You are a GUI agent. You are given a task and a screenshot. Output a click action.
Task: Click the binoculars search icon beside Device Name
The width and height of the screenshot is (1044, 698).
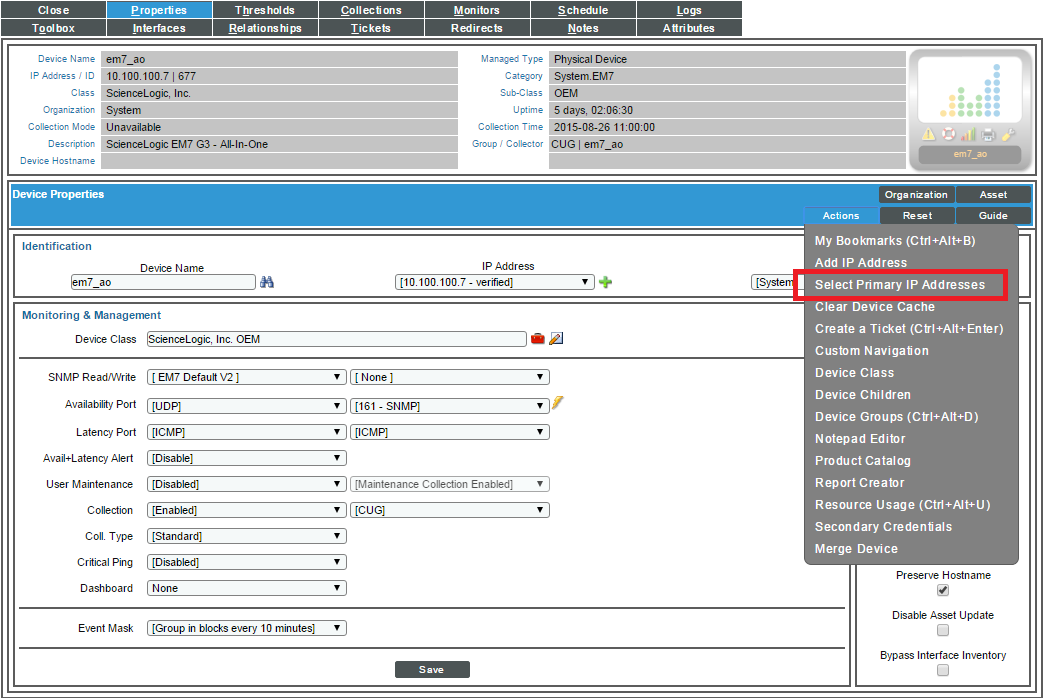(x=268, y=281)
